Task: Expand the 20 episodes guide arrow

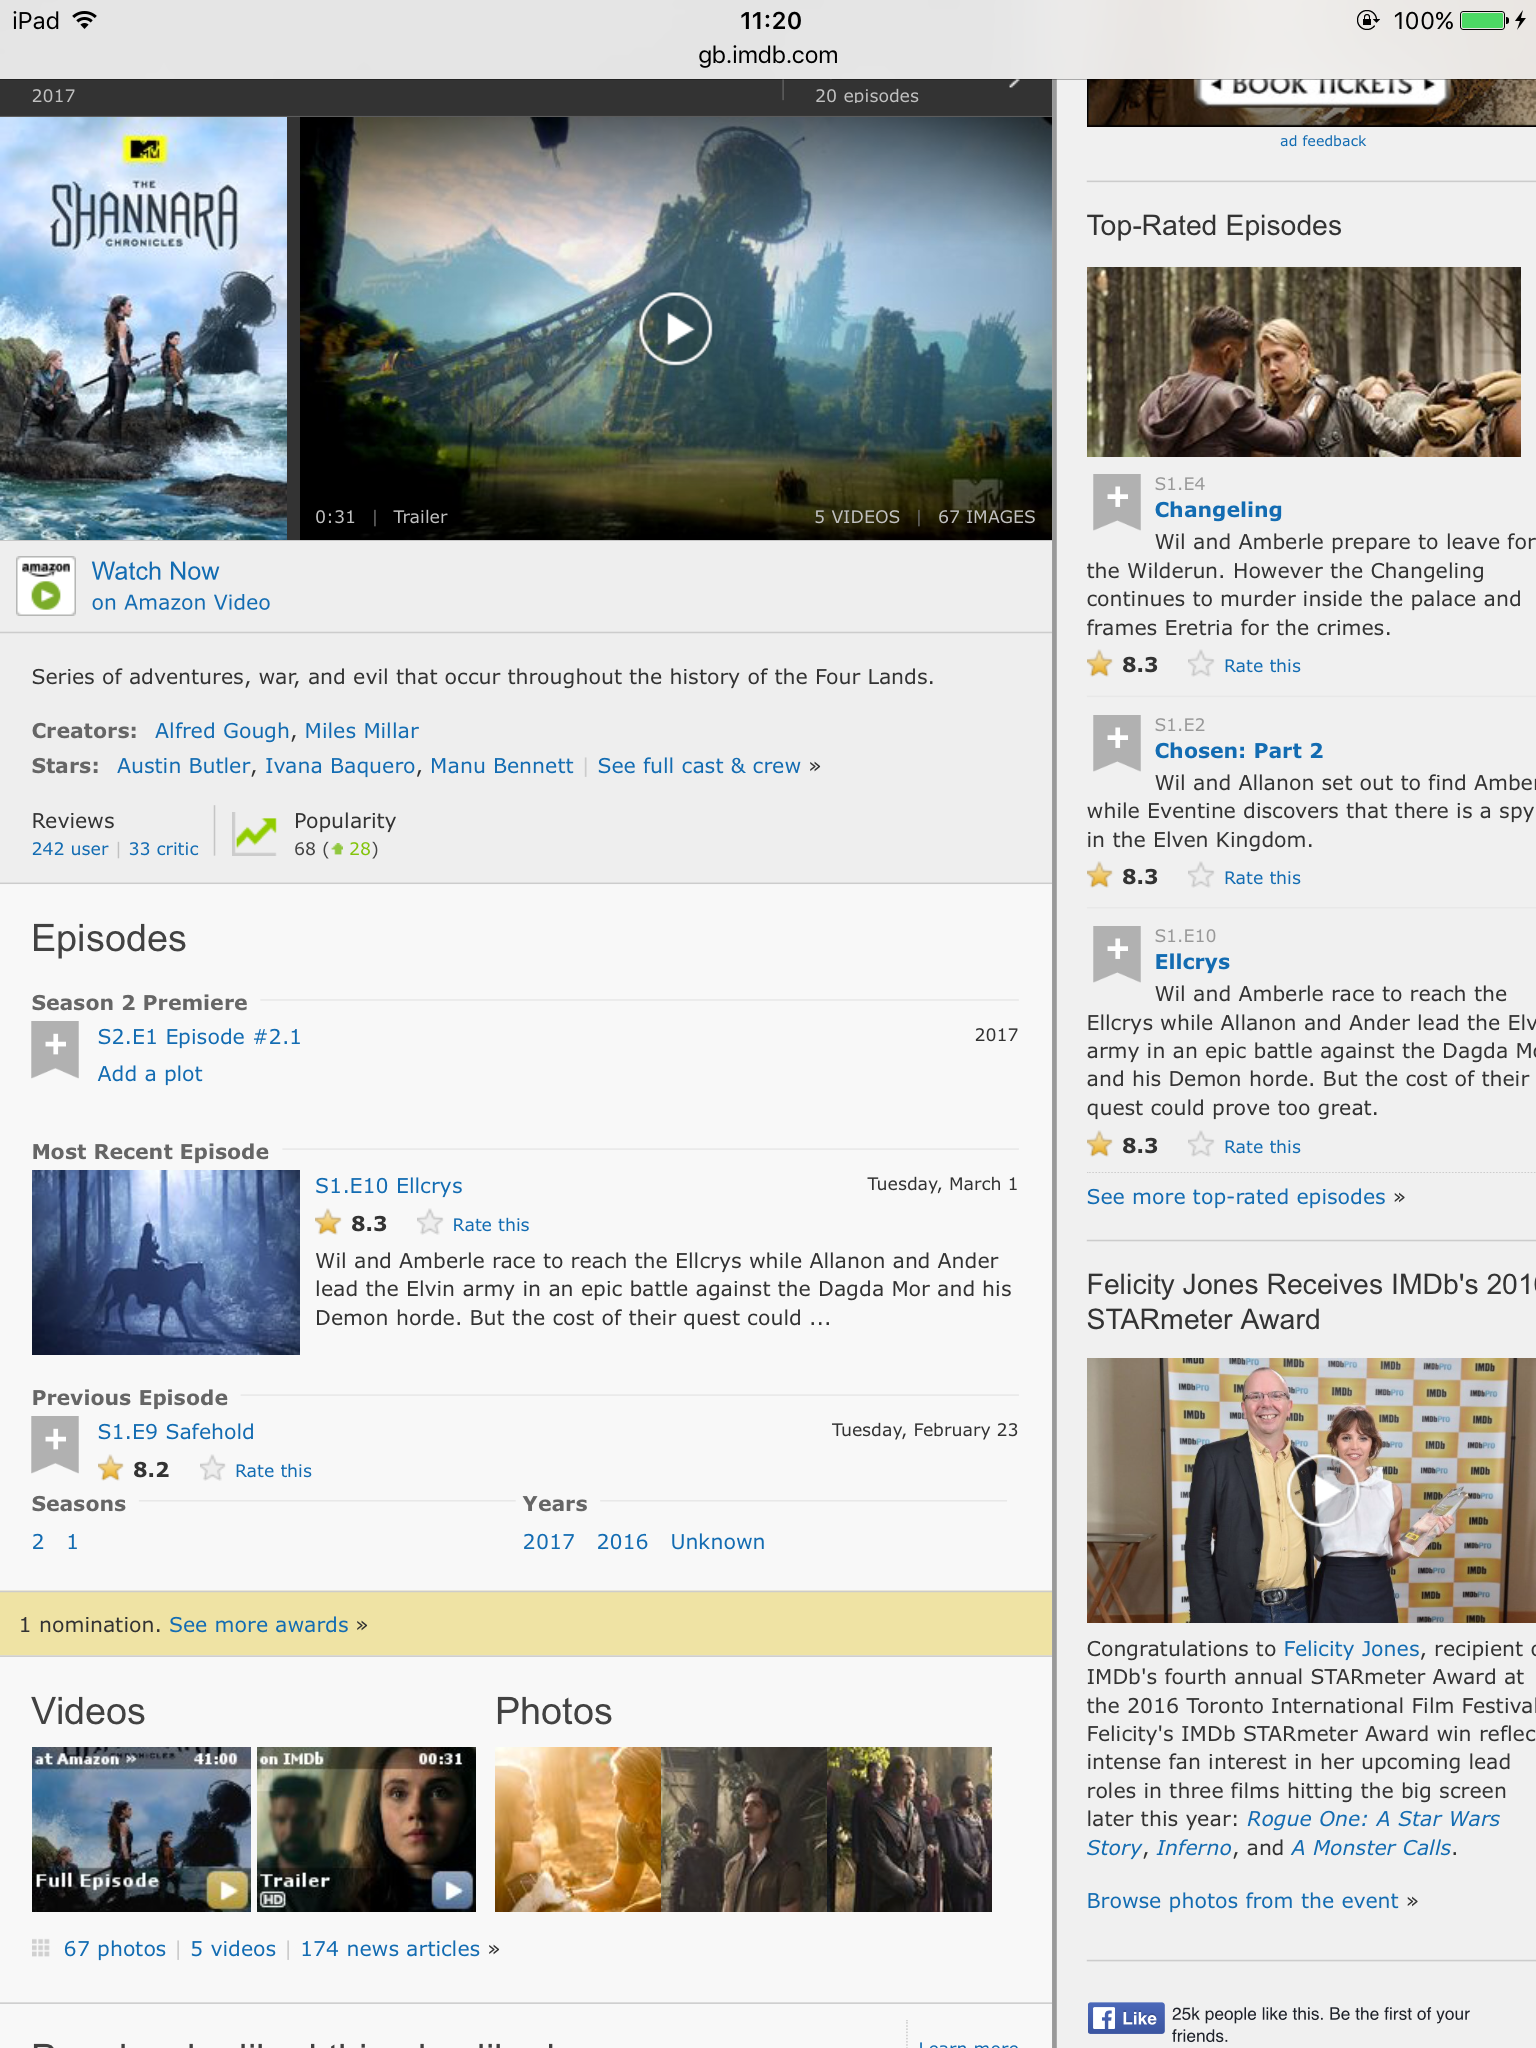Action: point(1015,83)
